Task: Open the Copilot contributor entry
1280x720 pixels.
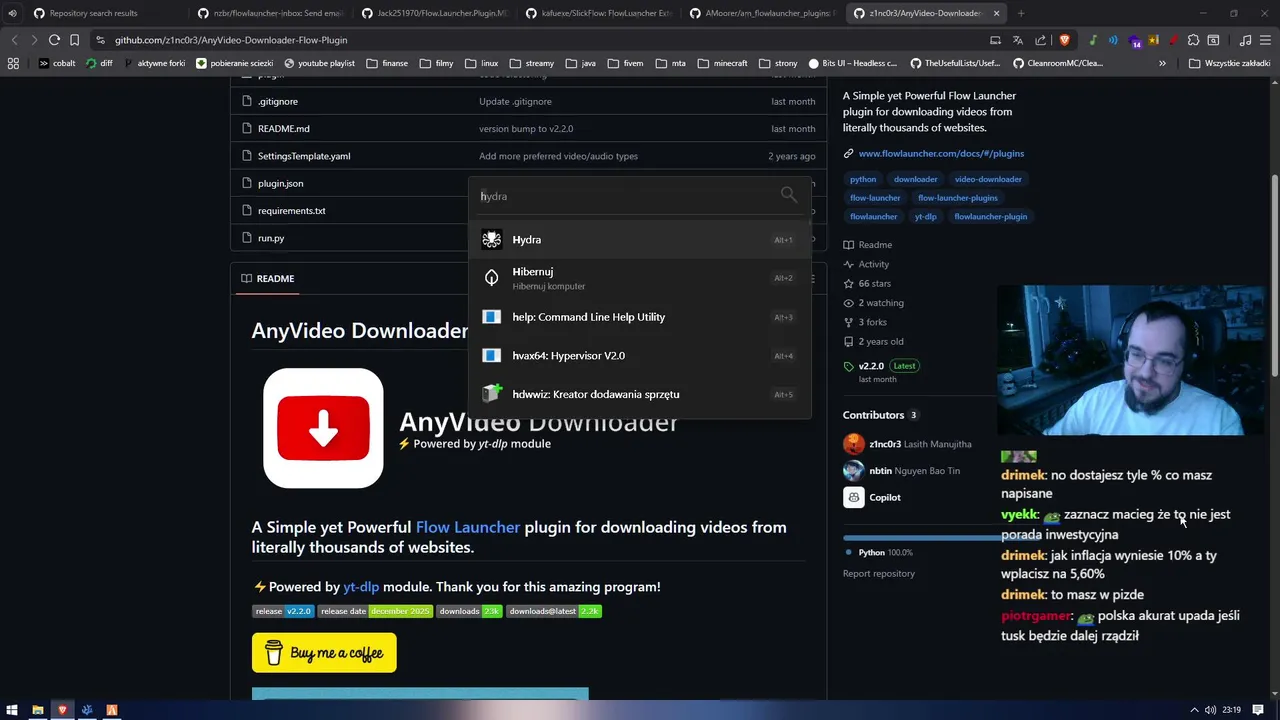Action: pos(872,497)
